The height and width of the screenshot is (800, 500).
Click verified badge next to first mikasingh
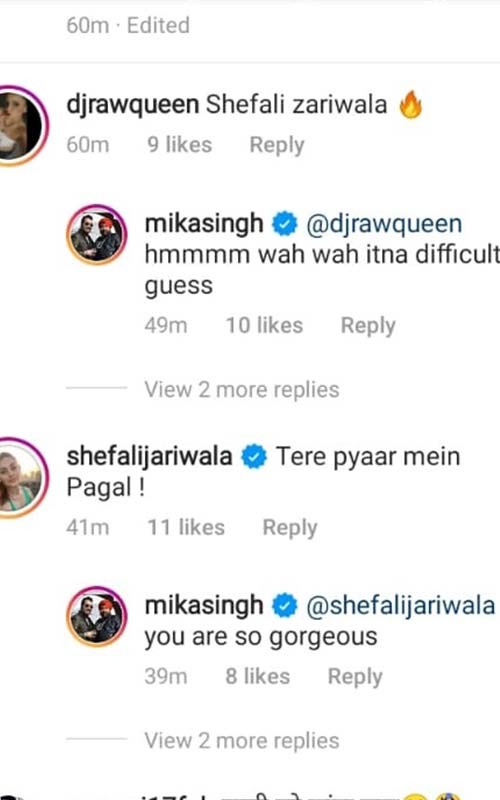284,223
